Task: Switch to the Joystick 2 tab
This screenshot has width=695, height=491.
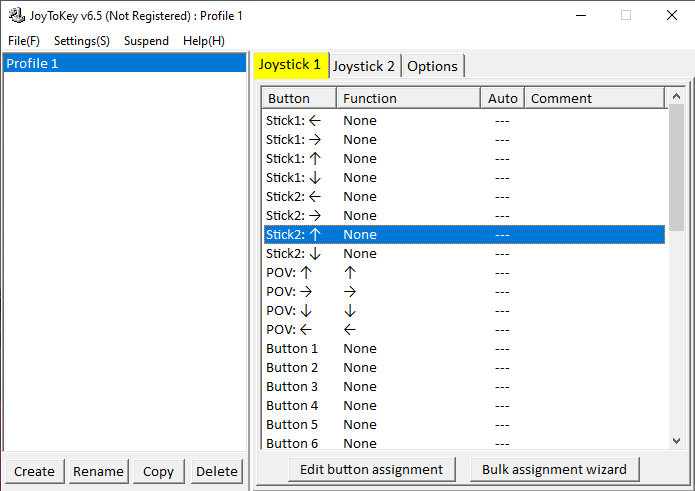Action: [x=364, y=66]
